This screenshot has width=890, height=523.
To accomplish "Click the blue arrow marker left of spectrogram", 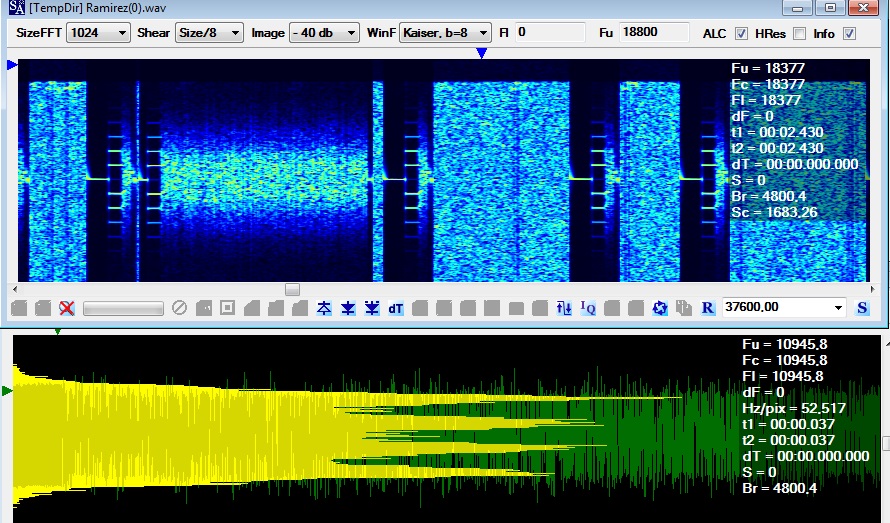I will [x=12, y=65].
